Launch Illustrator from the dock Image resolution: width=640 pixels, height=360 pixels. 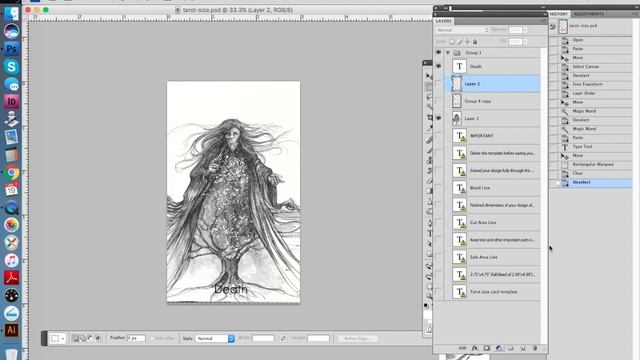coord(11,330)
